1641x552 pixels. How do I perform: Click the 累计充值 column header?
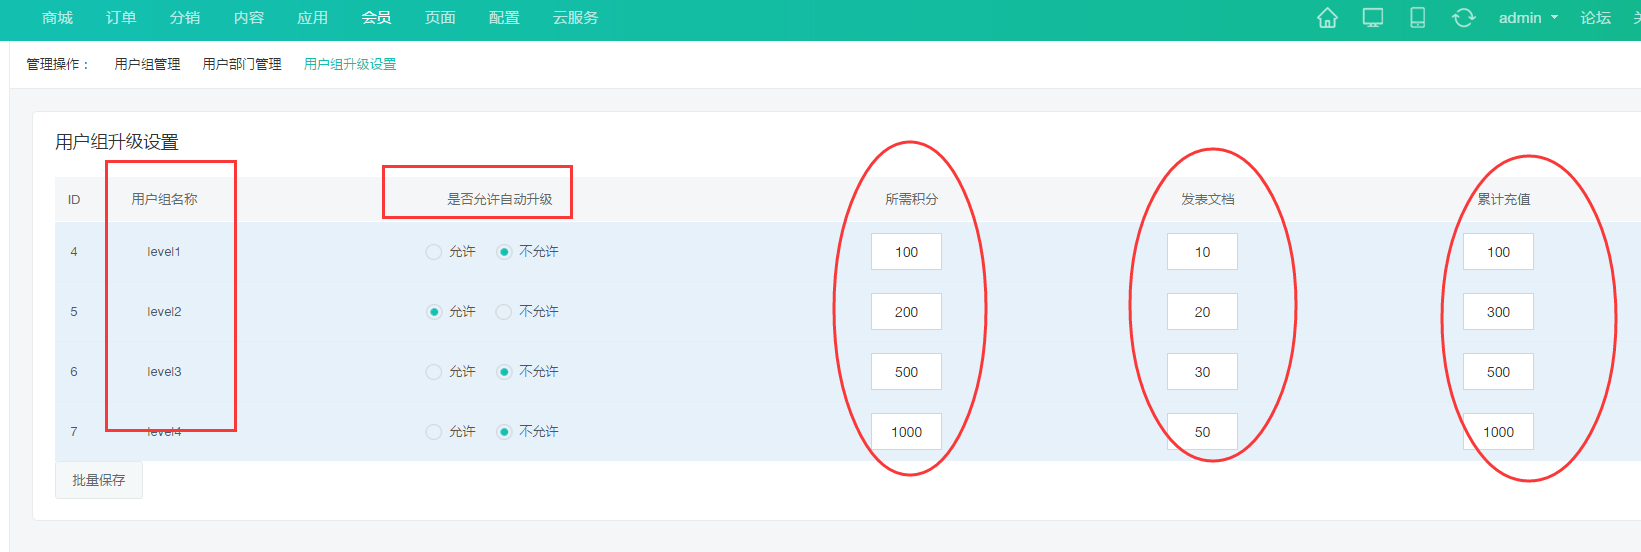coord(1503,199)
